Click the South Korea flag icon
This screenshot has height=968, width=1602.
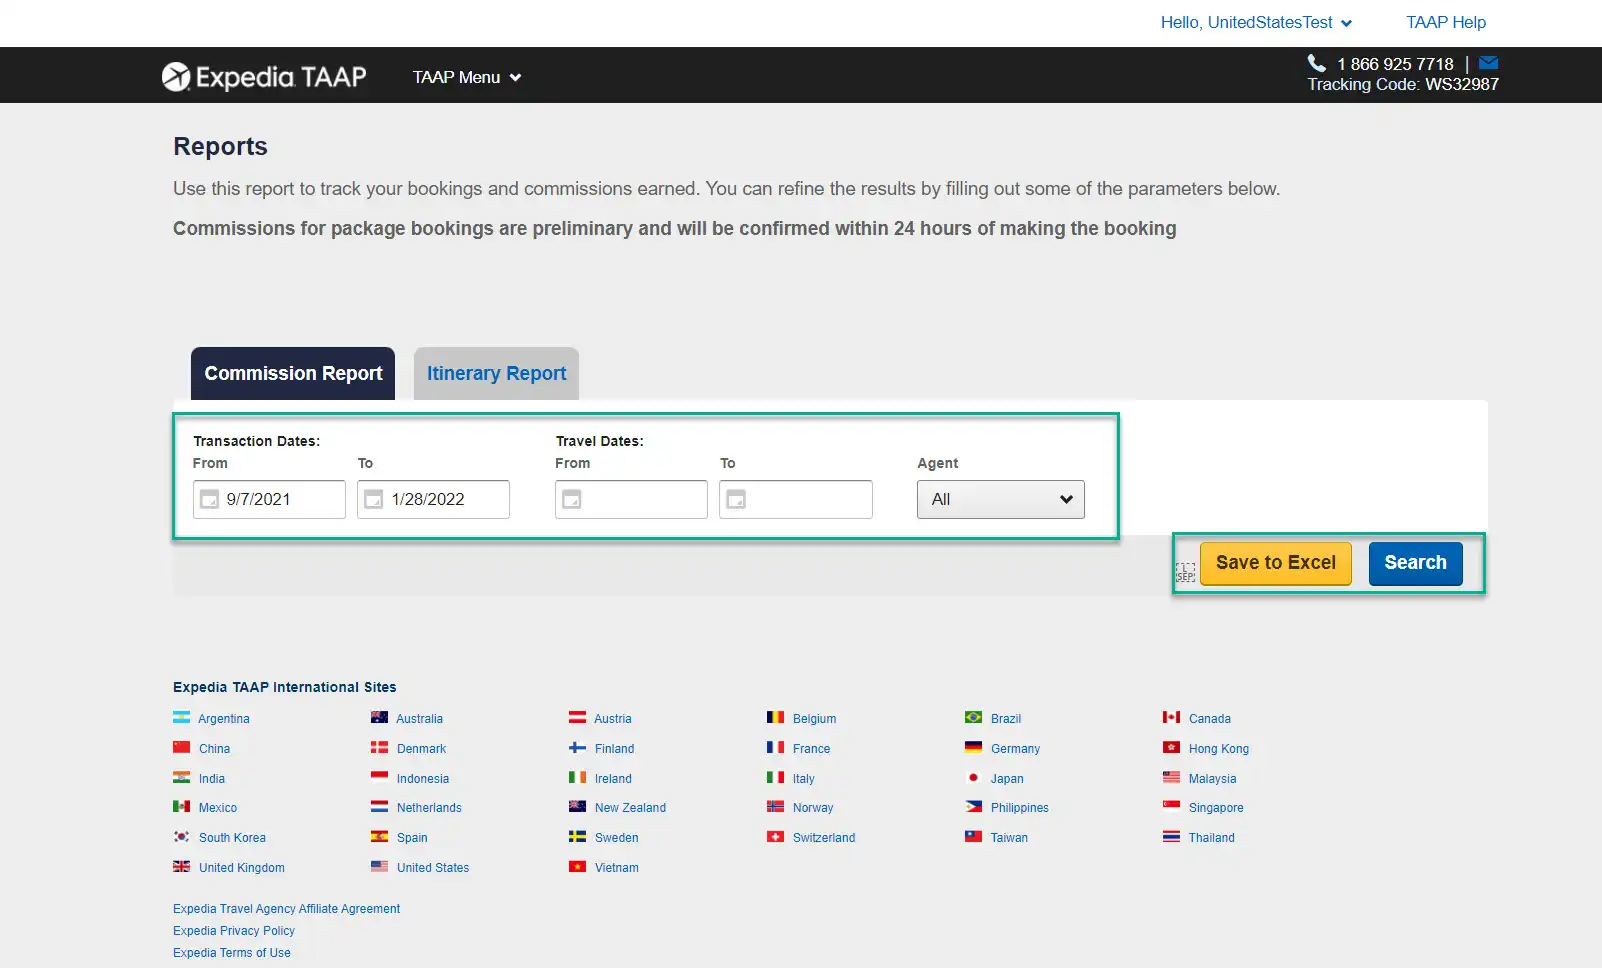click(x=181, y=837)
